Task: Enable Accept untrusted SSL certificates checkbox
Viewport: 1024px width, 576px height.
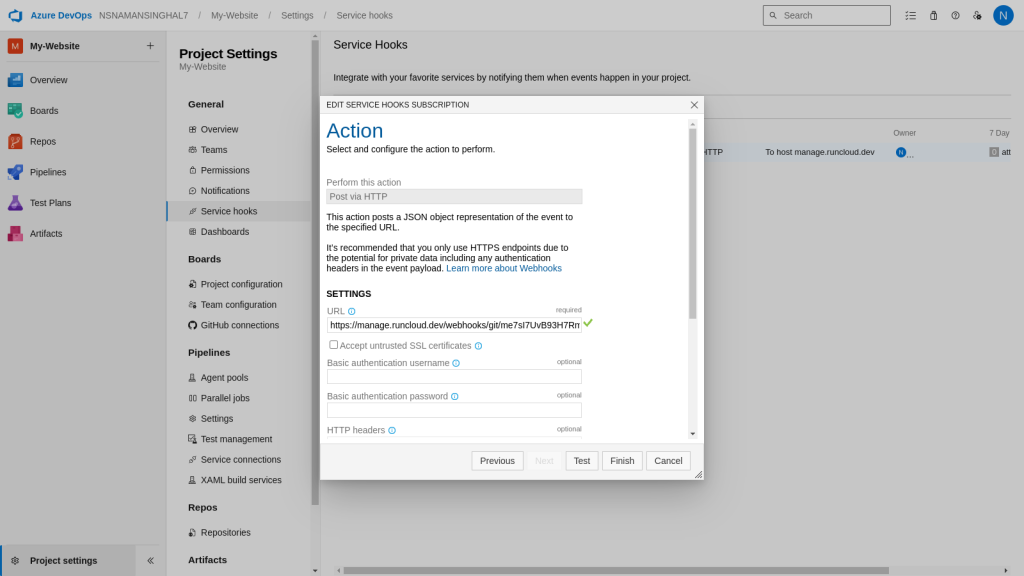Action: (333, 345)
